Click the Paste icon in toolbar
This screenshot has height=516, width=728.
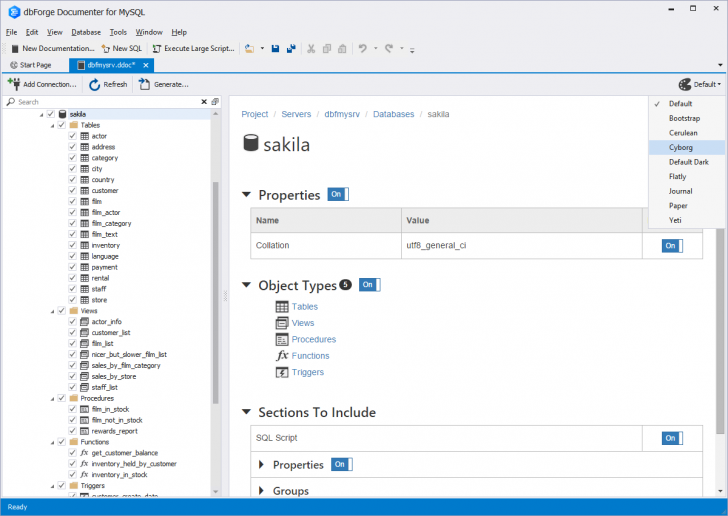(342, 48)
